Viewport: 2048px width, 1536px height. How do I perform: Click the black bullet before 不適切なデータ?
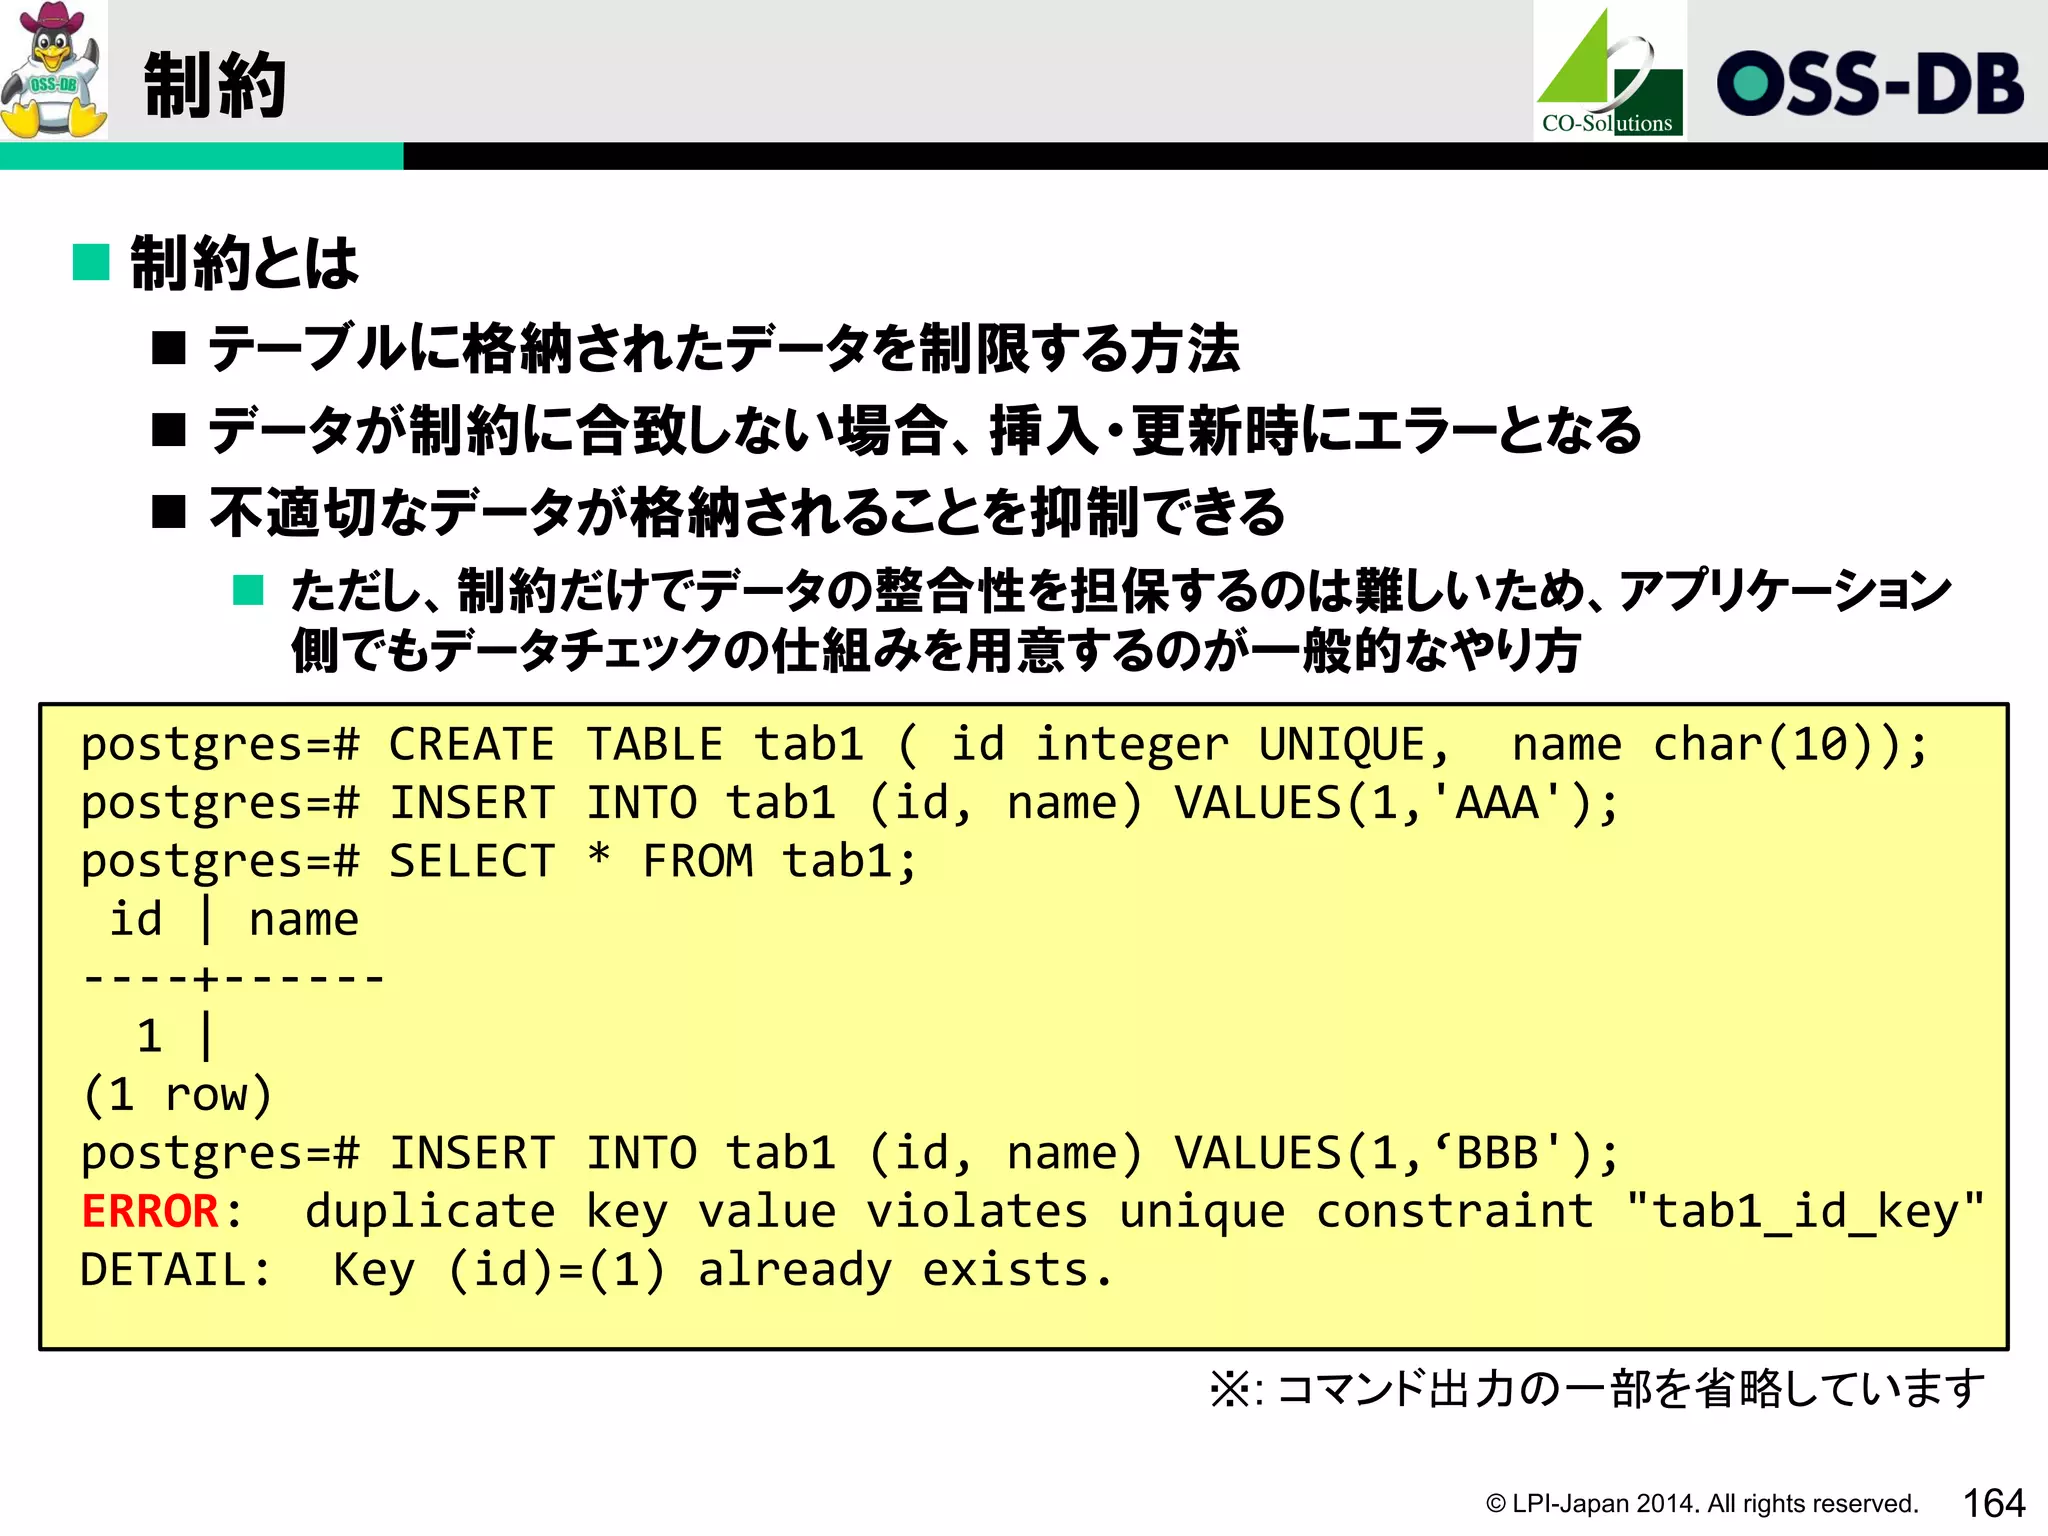click(x=169, y=512)
